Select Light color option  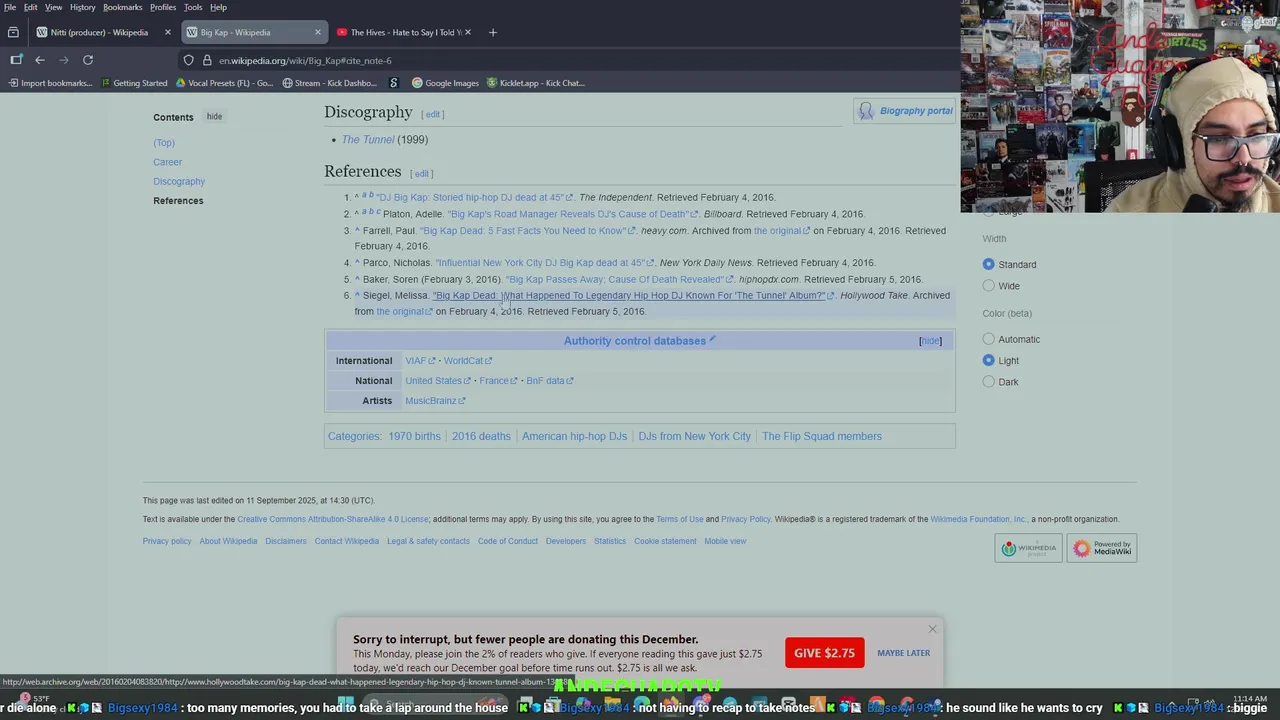tap(988, 360)
